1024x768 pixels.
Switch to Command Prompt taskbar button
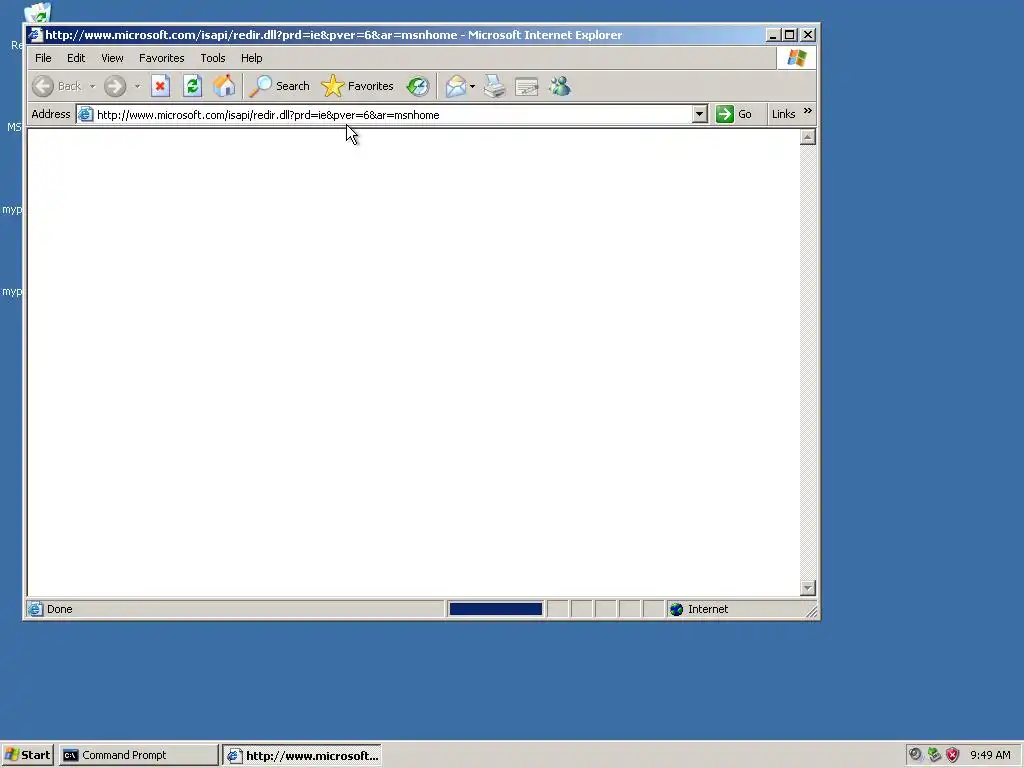(138, 755)
